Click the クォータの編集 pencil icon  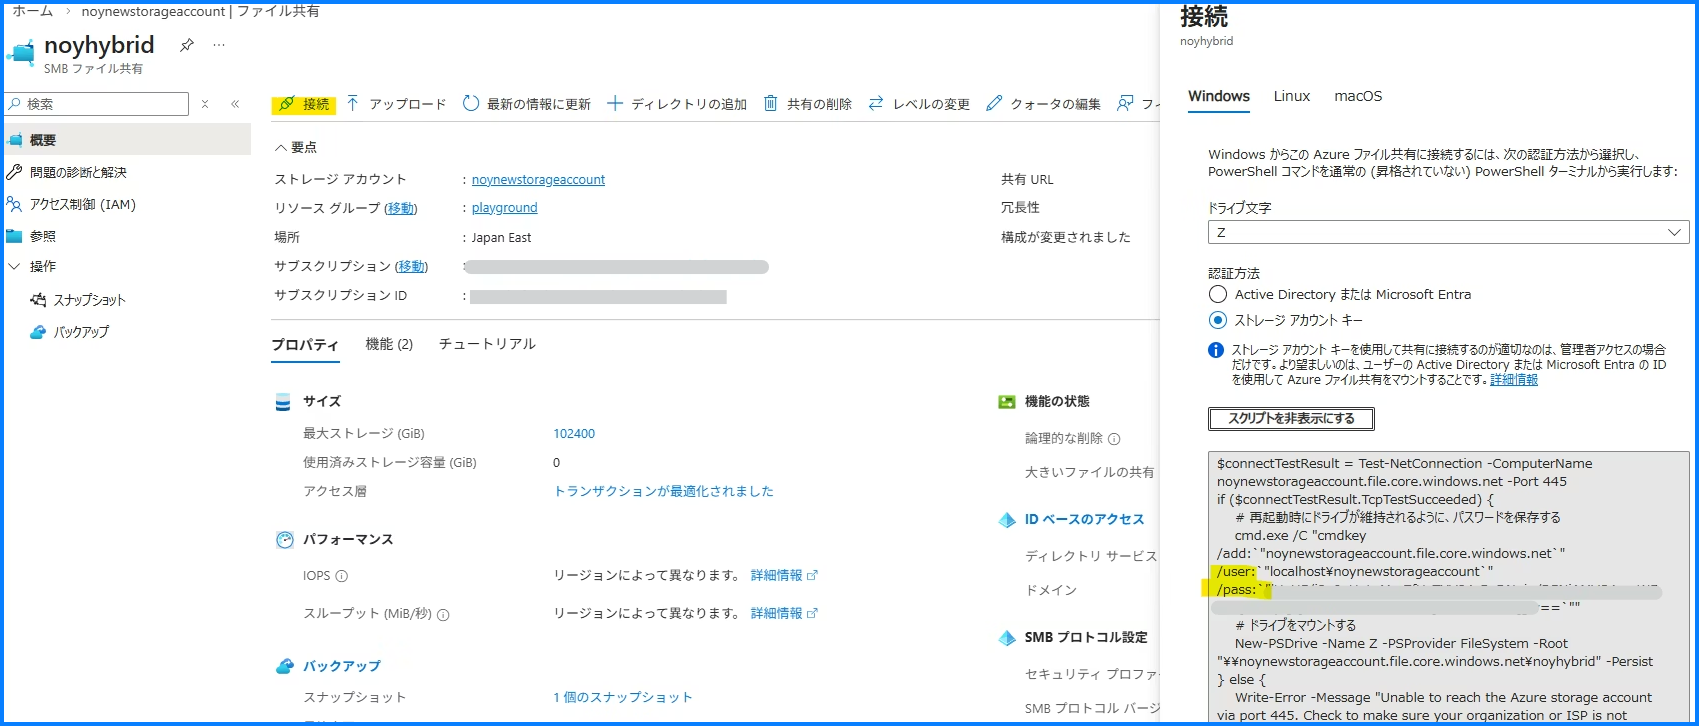[994, 104]
